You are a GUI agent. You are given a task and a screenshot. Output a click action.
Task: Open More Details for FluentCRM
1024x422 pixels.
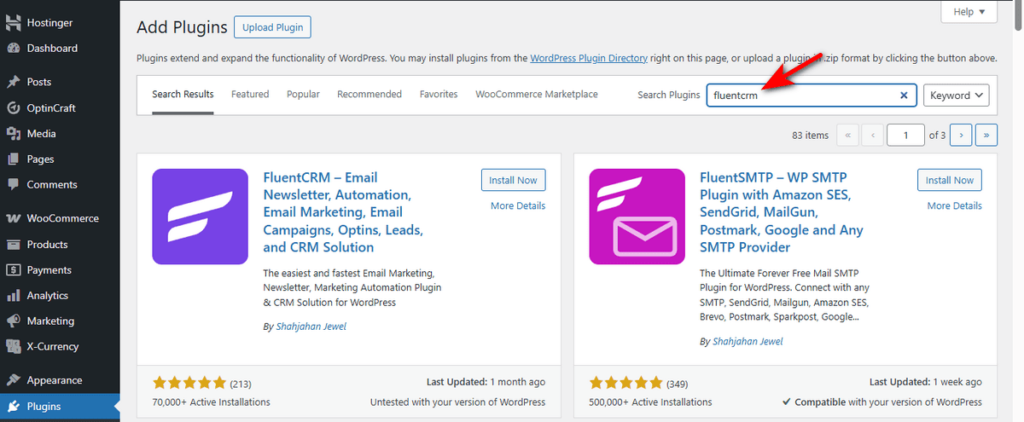(x=518, y=206)
